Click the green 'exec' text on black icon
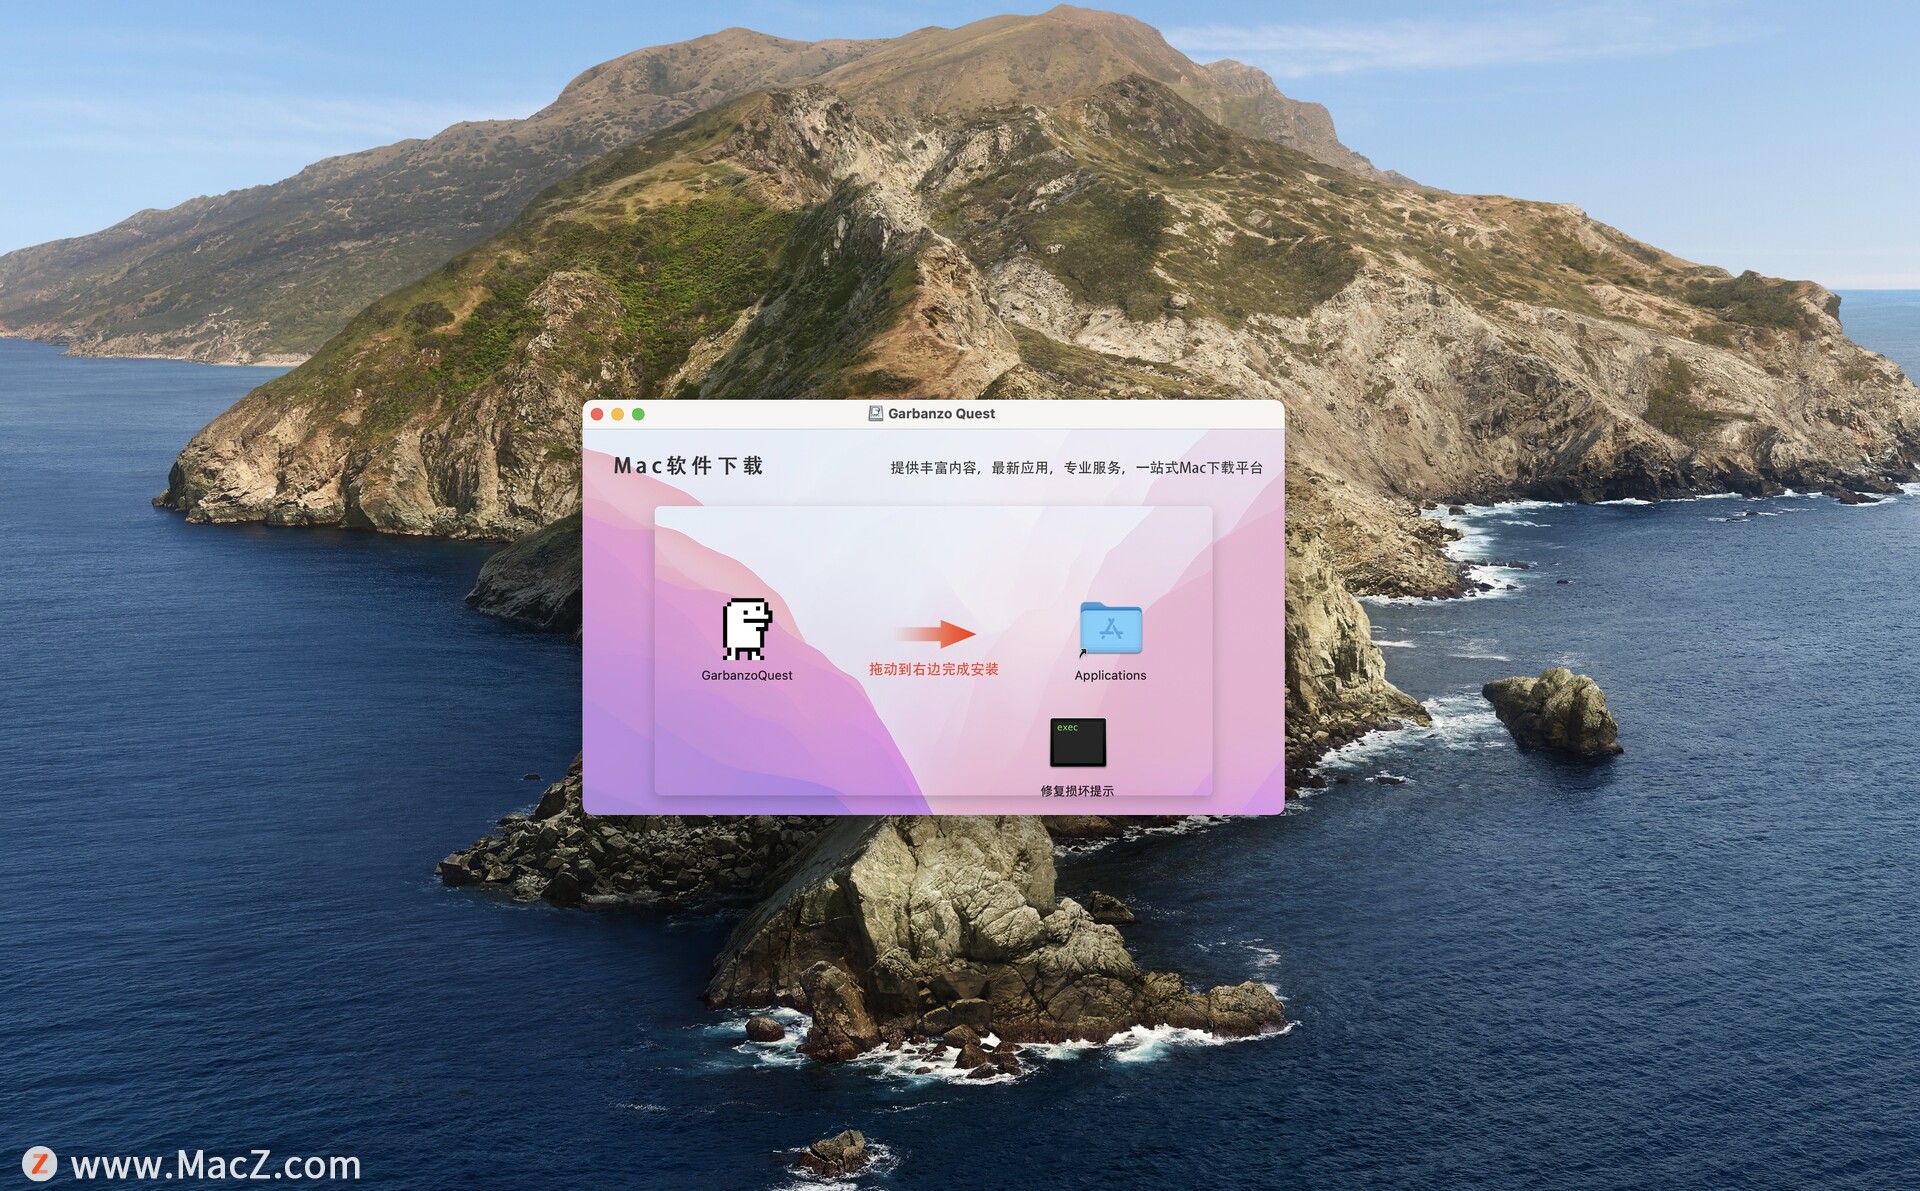This screenshot has width=1920, height=1191. coord(1067,728)
